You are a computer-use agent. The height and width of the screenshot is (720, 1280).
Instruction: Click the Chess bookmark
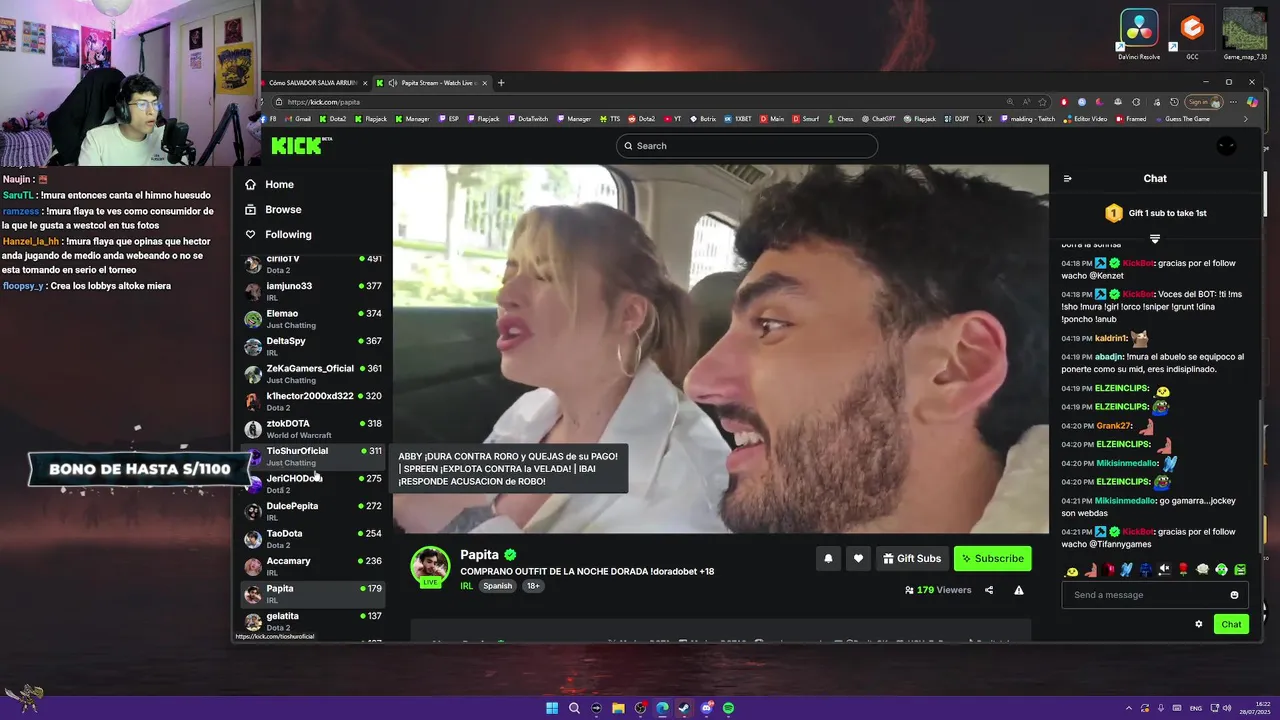coord(840,119)
